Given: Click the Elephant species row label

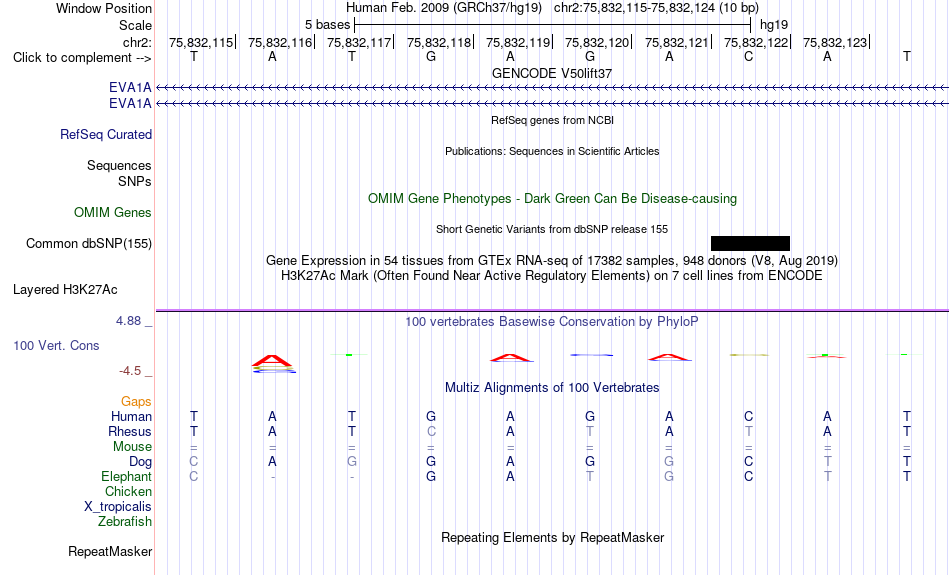Looking at the screenshot, I should [126, 476].
